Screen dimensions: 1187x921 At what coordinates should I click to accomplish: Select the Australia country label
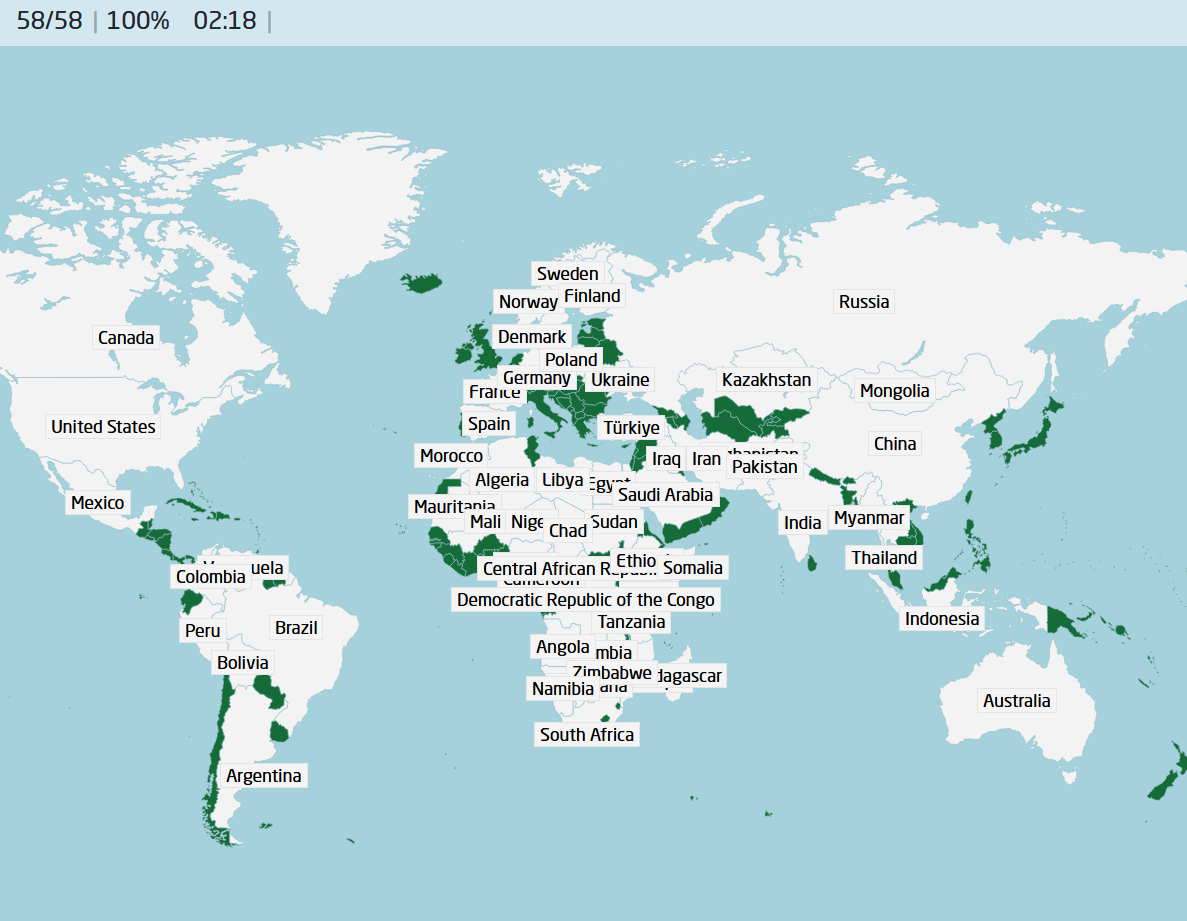pyautogui.click(x=1016, y=701)
